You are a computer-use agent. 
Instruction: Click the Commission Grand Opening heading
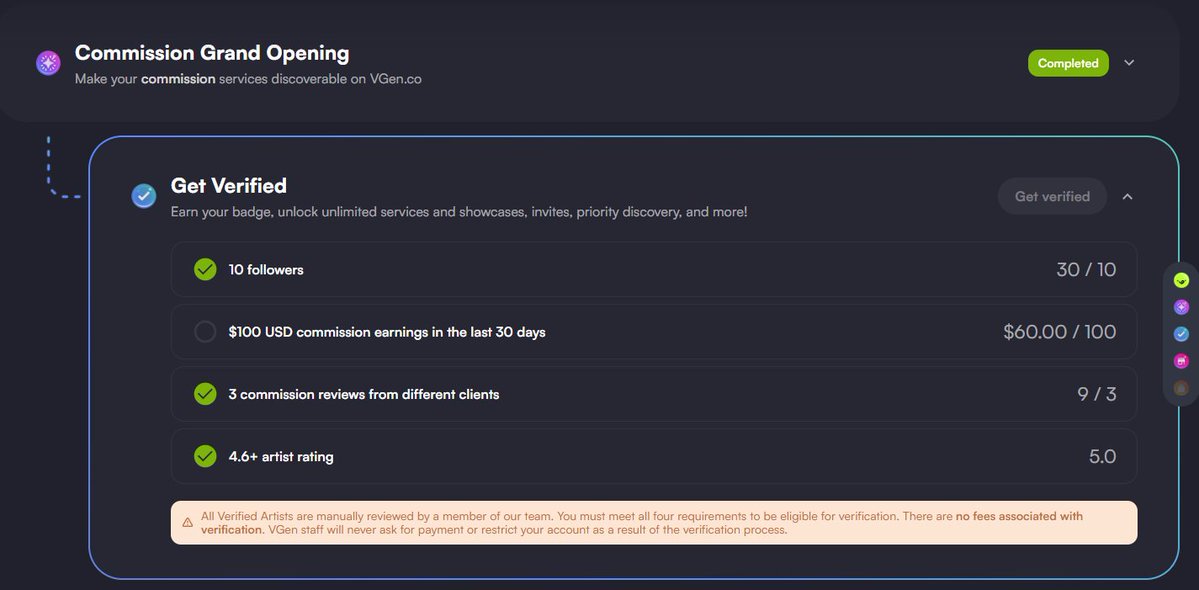click(212, 53)
